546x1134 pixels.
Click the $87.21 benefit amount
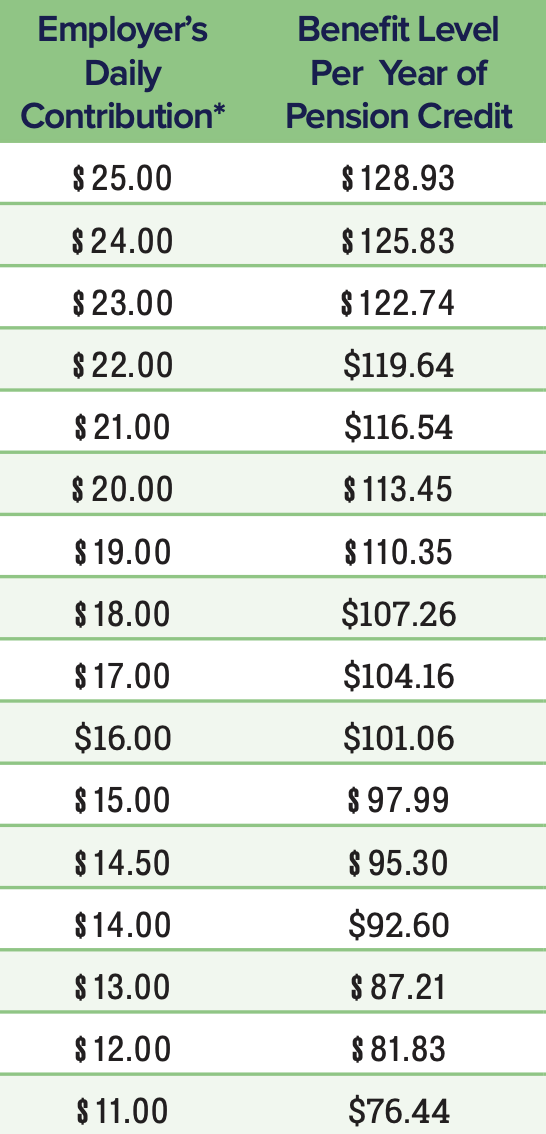point(398,986)
